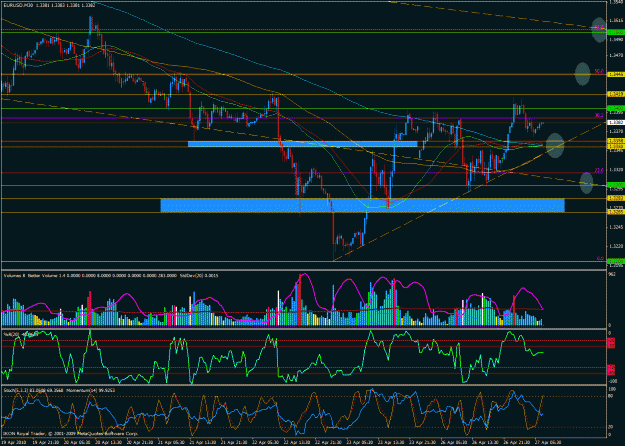Click the Momentum(14) 99.9252 label
The image size is (625, 446).
pyautogui.click(x=90, y=390)
